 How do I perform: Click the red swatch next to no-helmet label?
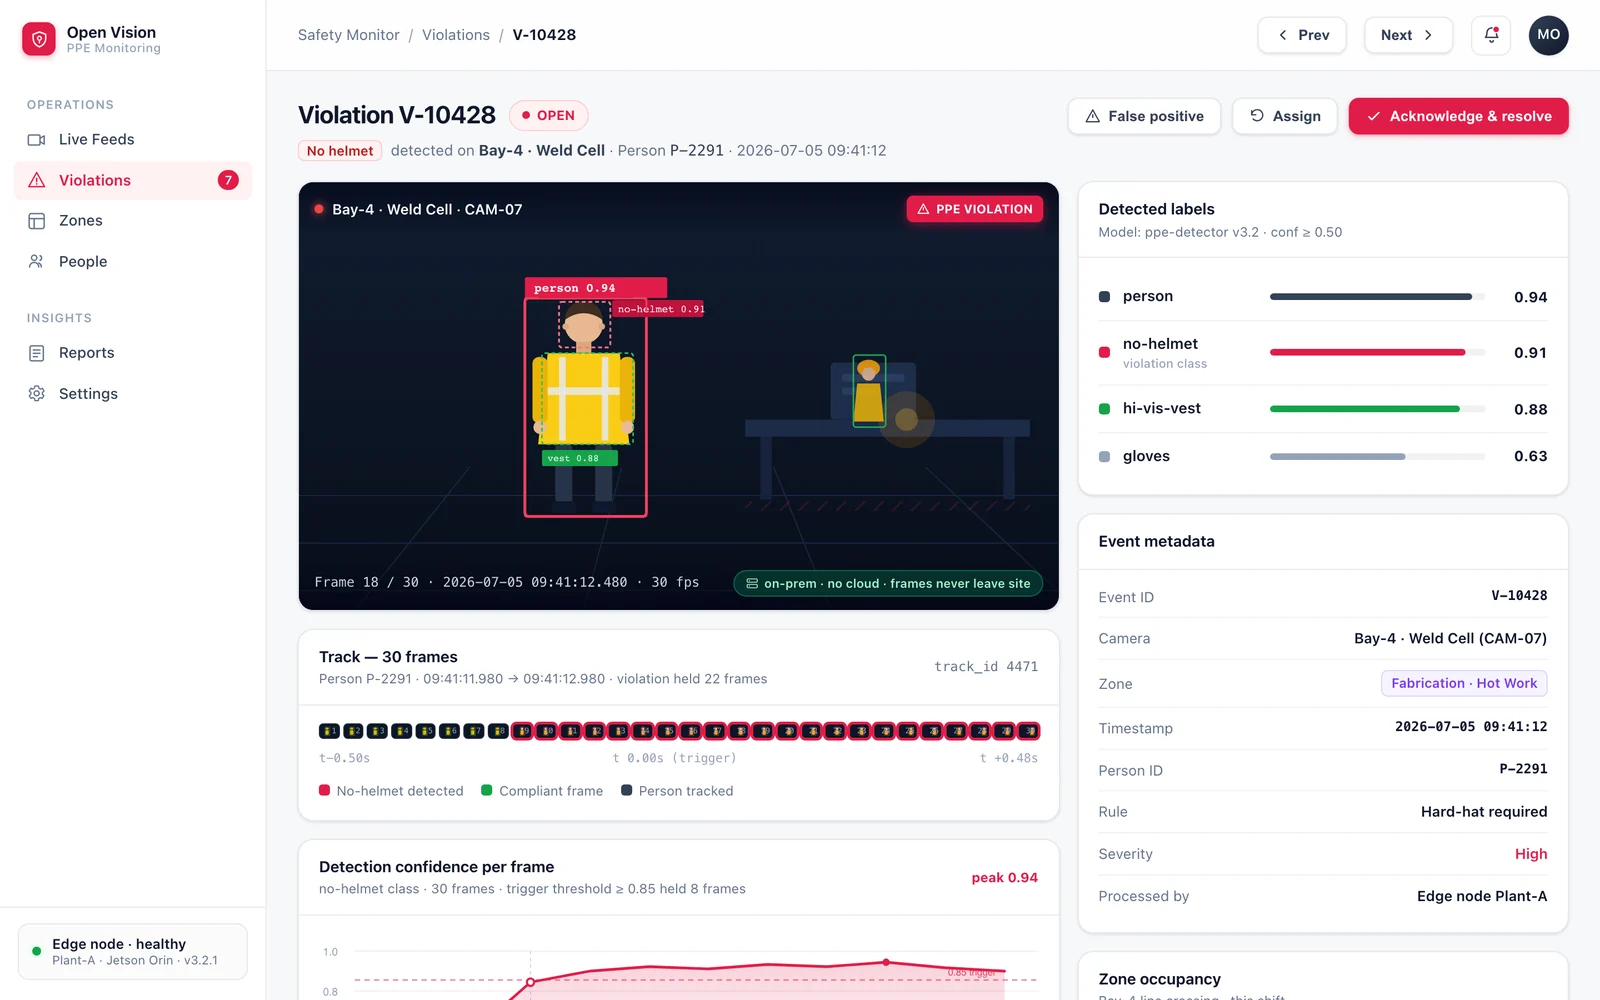1104,352
